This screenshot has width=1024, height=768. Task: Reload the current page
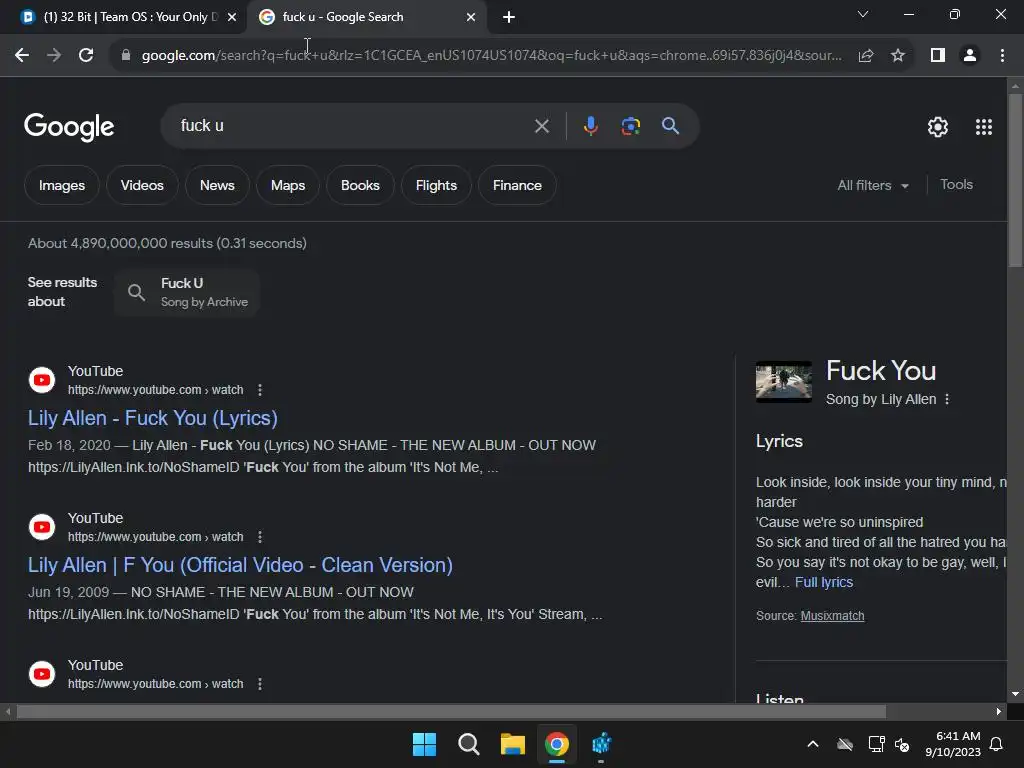pyautogui.click(x=86, y=56)
